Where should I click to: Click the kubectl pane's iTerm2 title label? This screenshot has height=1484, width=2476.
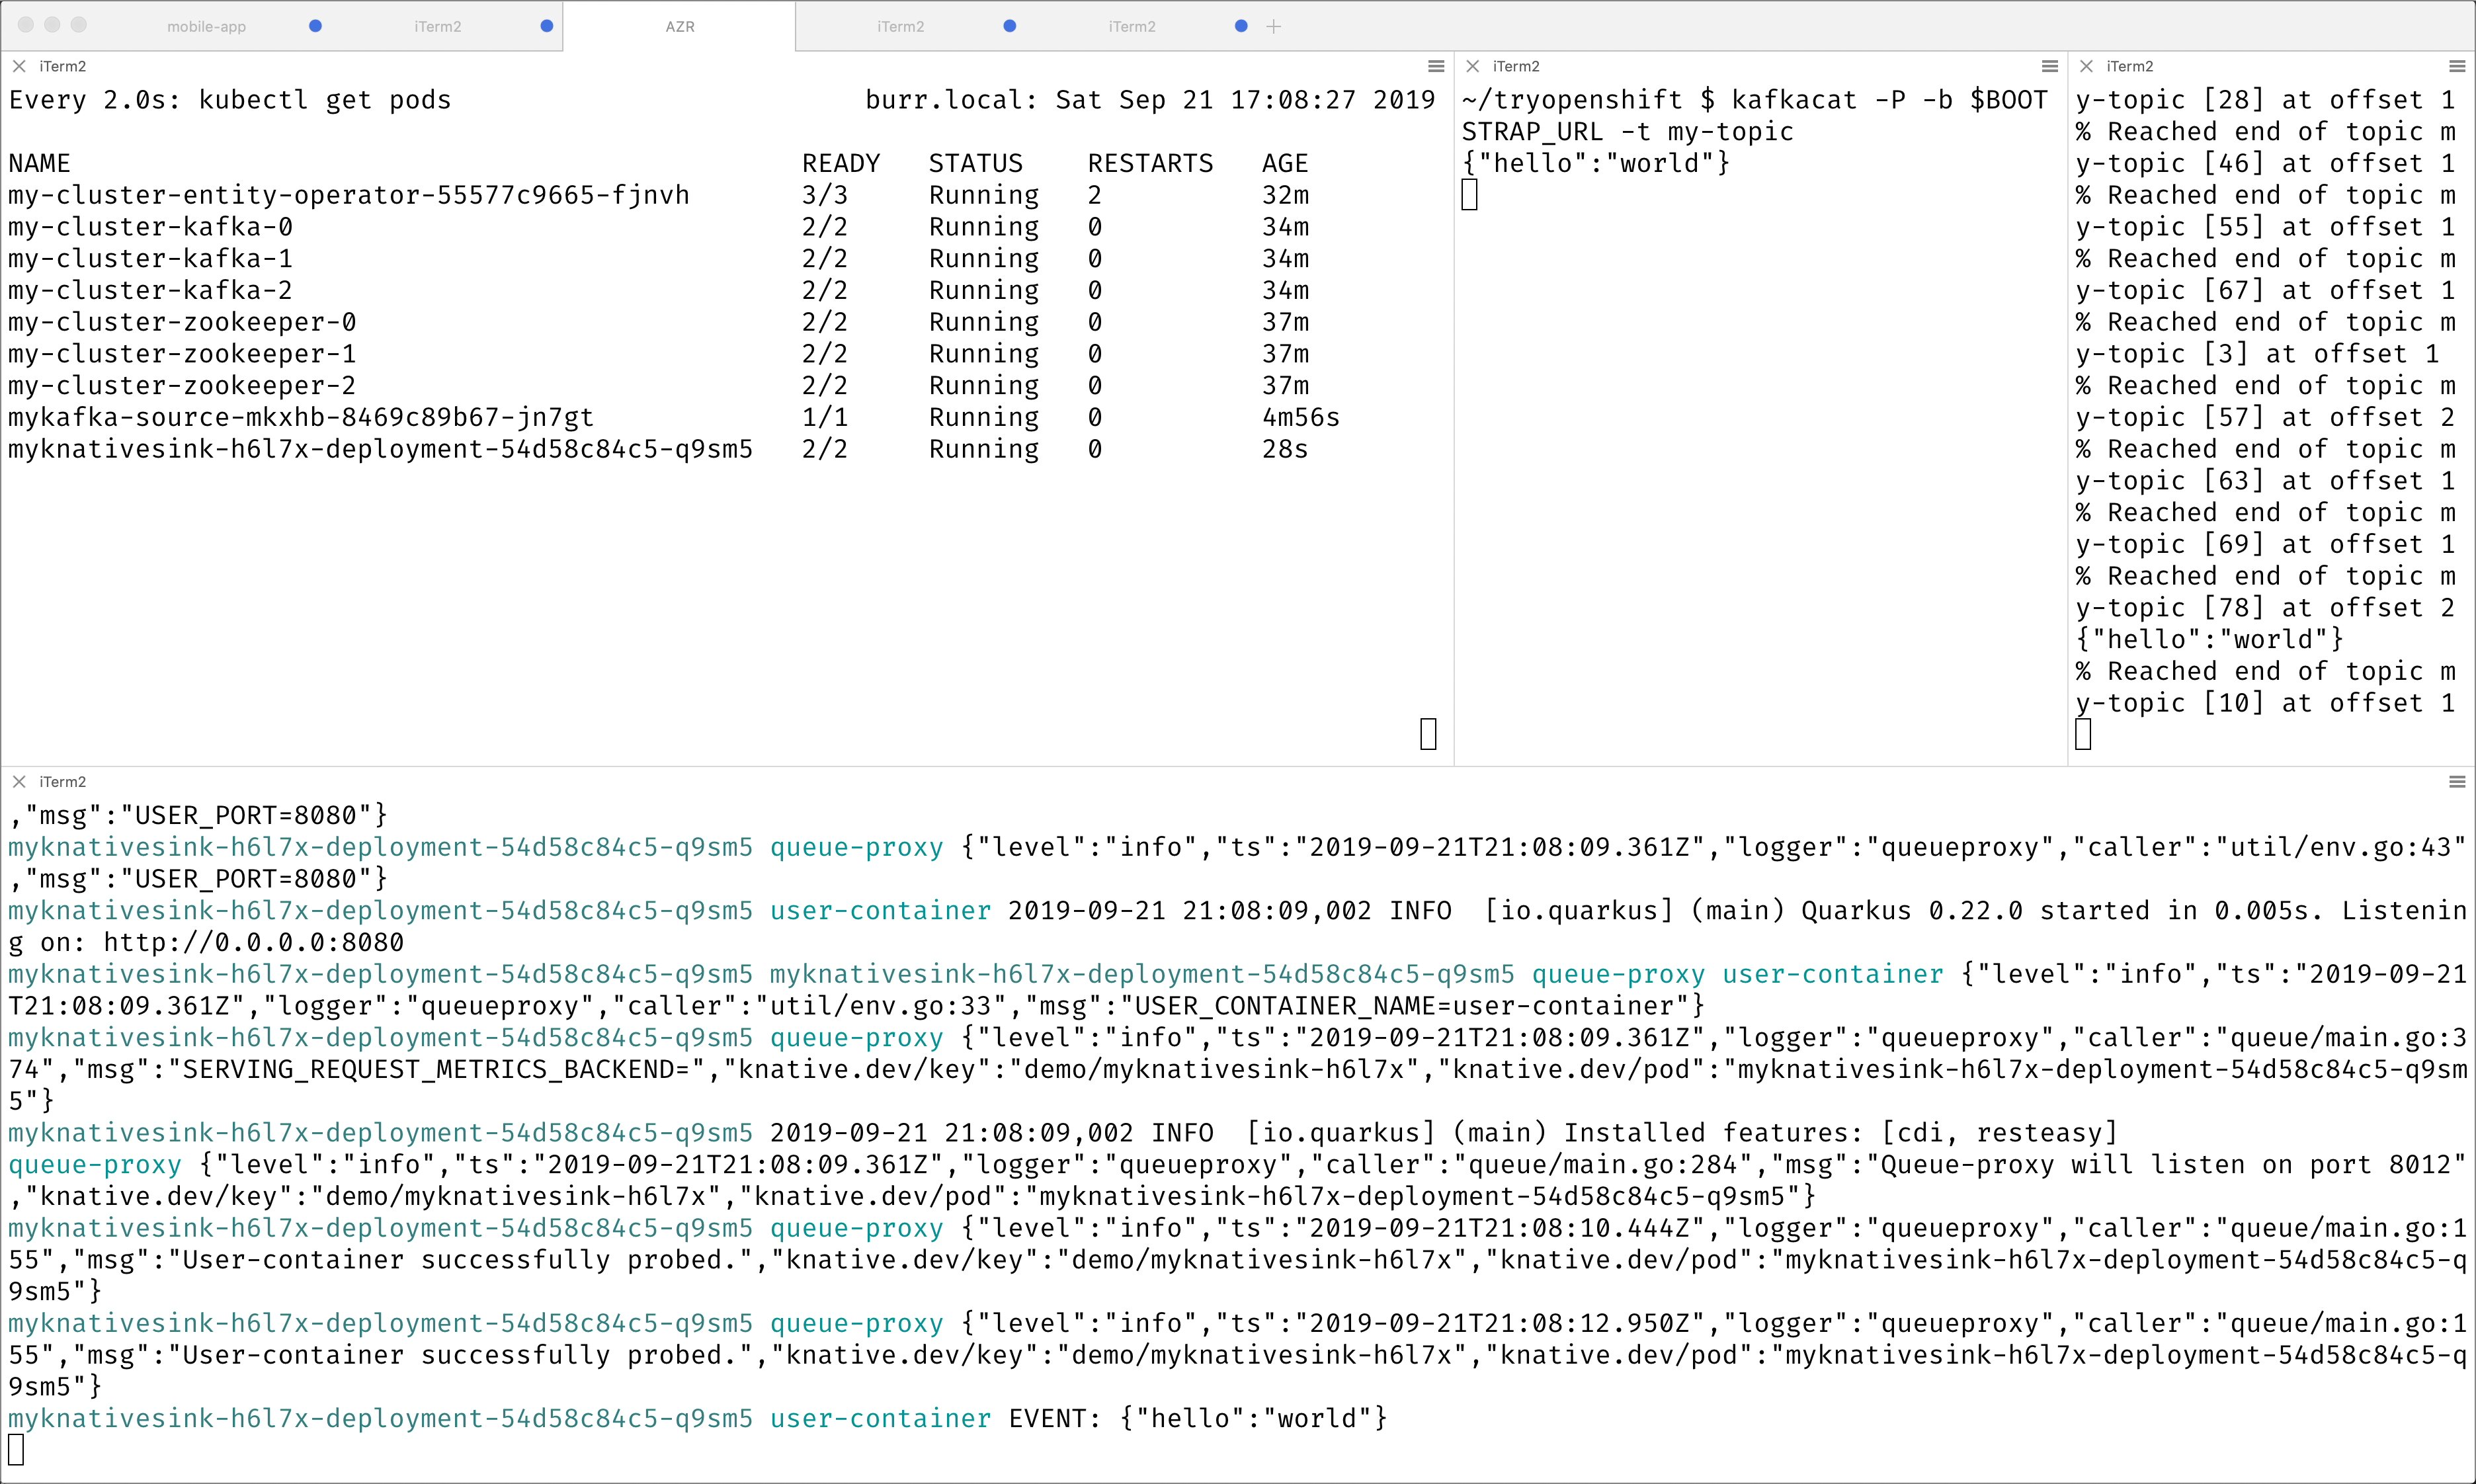pyautogui.click(x=62, y=66)
